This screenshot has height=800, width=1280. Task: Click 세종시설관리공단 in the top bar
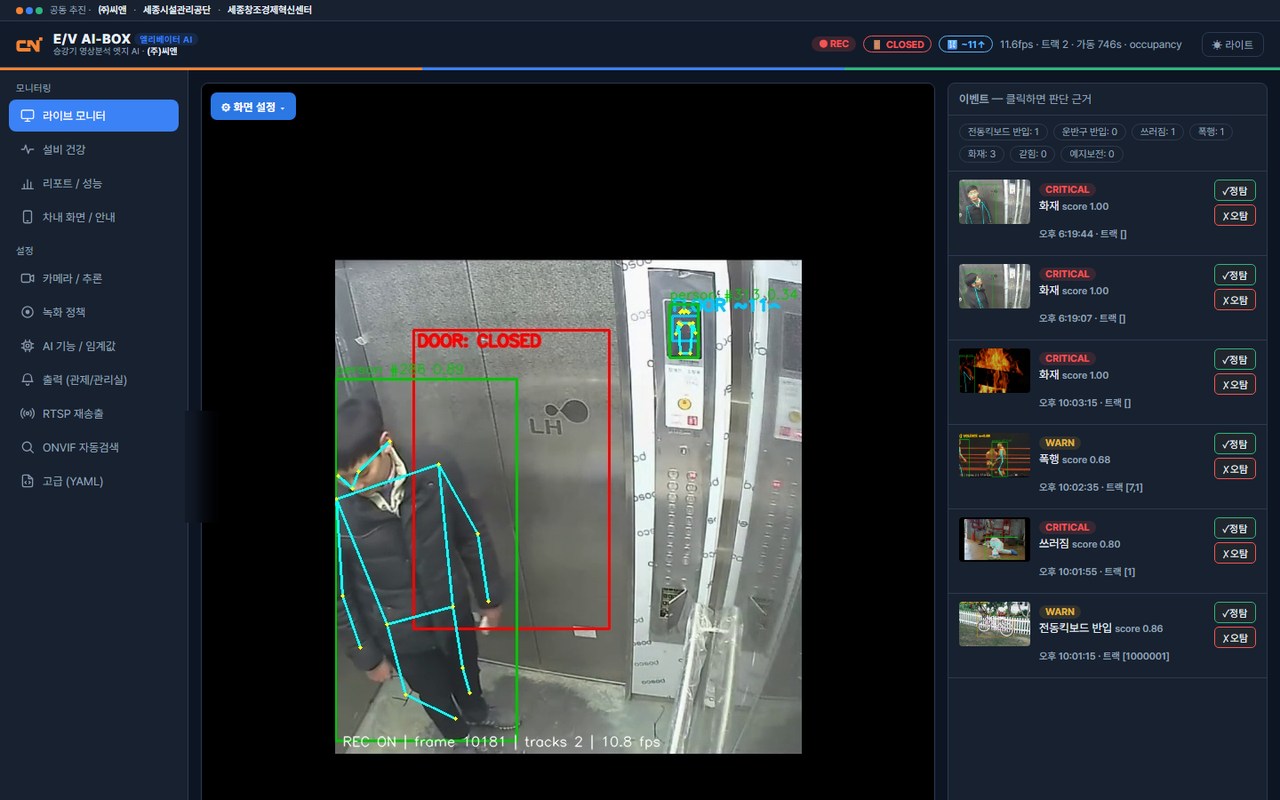point(176,9)
